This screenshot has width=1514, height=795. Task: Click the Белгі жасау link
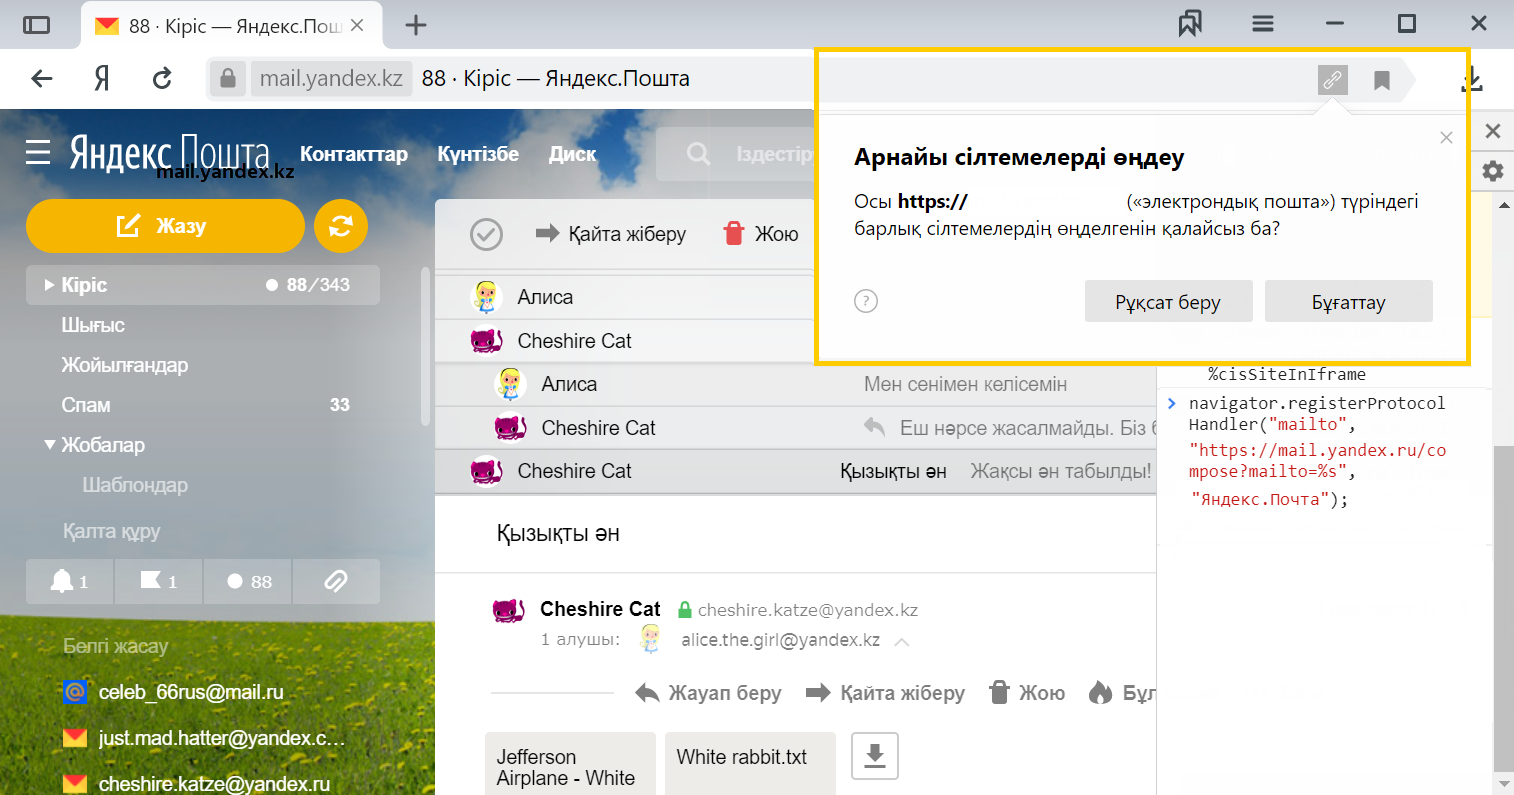116,646
